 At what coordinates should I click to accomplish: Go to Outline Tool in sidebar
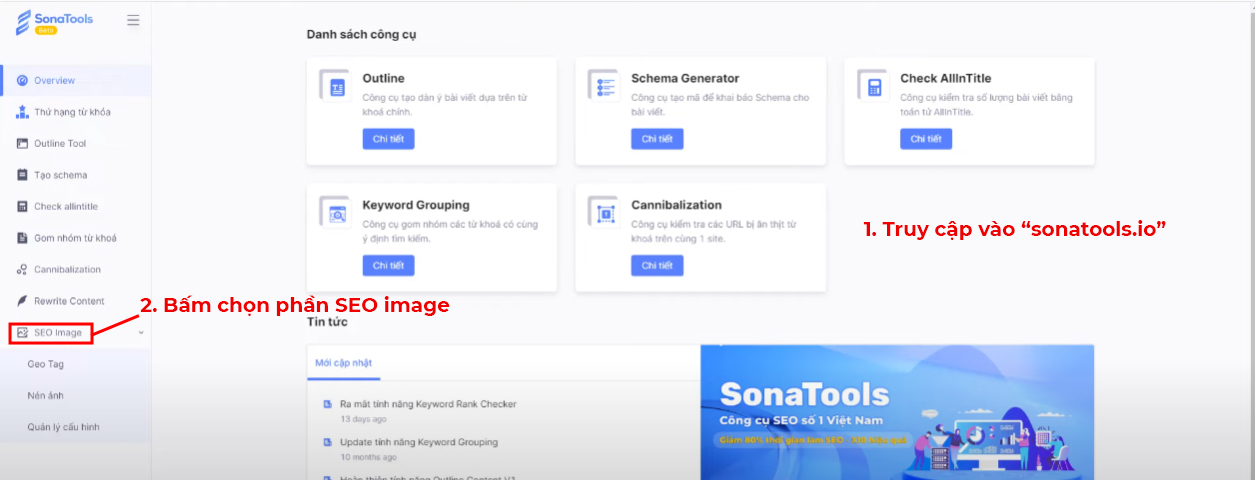(76, 143)
